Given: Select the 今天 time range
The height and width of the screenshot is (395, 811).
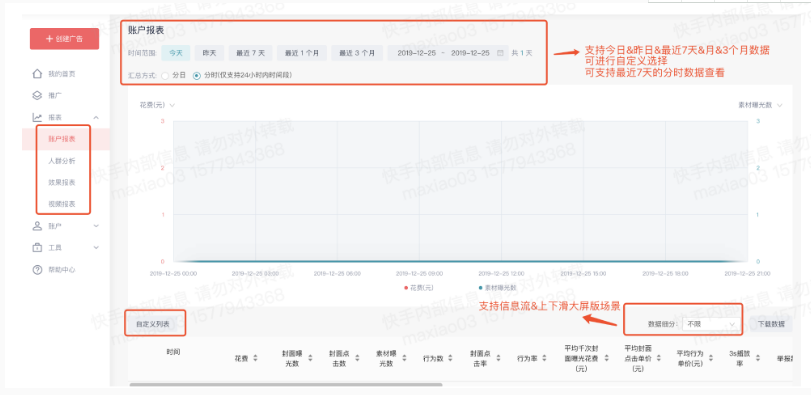Looking at the screenshot, I should tap(176, 53).
